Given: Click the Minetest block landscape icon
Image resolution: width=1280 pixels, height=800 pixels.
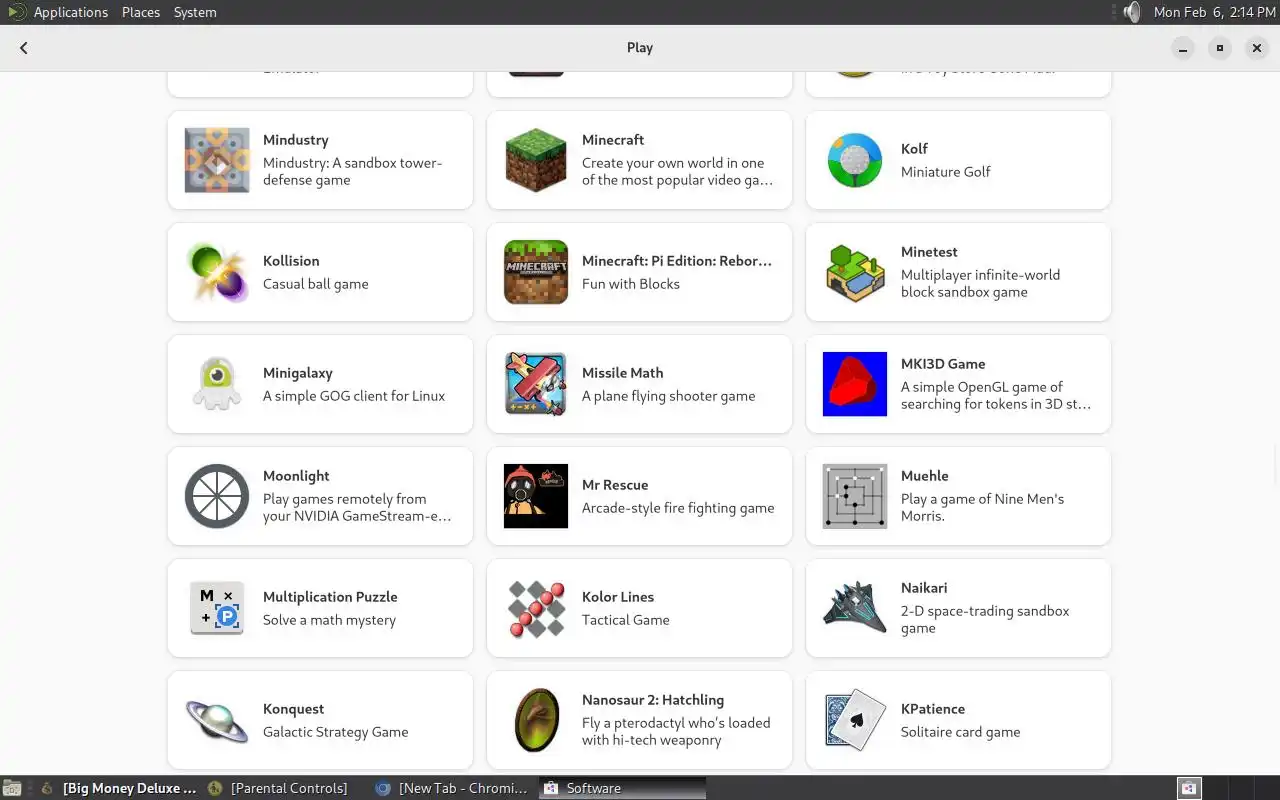Looking at the screenshot, I should (855, 272).
